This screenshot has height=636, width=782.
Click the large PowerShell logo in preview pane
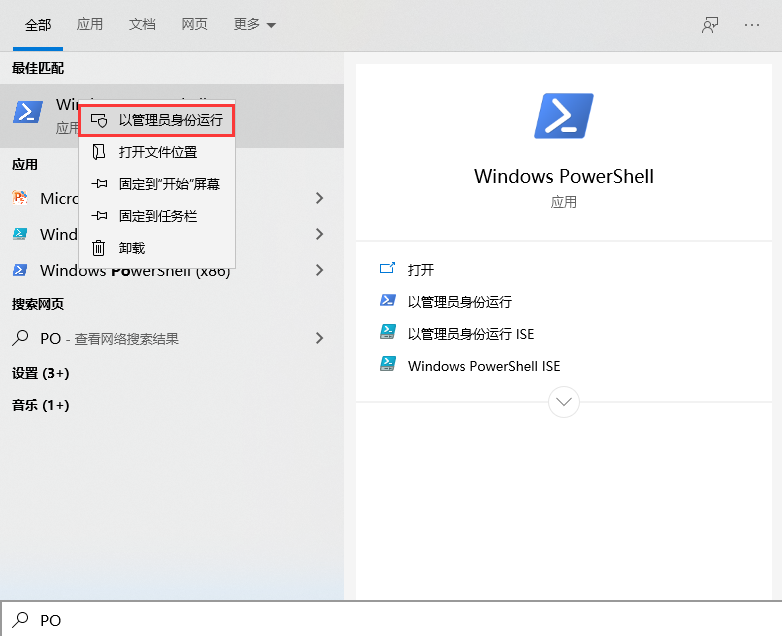coord(564,116)
